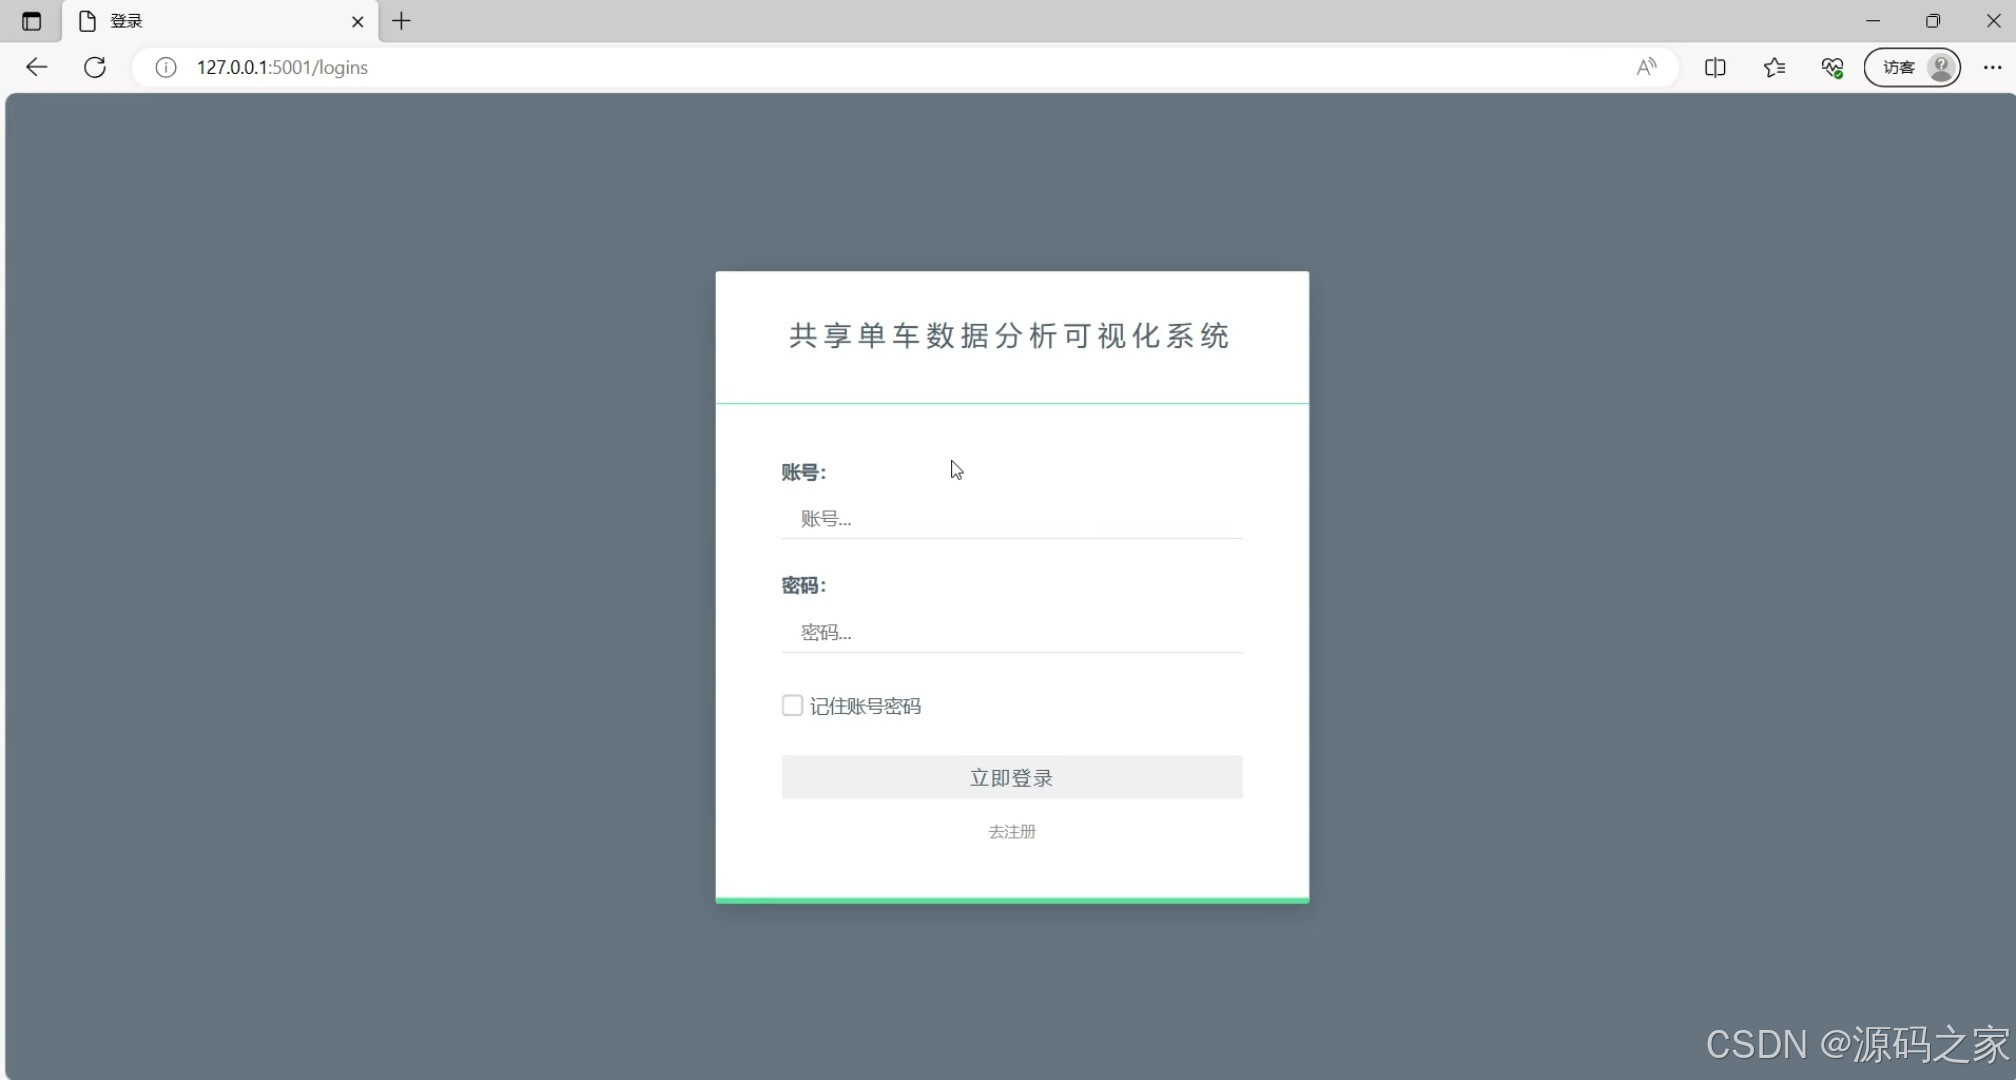
Task: Open split screen view icon
Action: [x=1715, y=67]
